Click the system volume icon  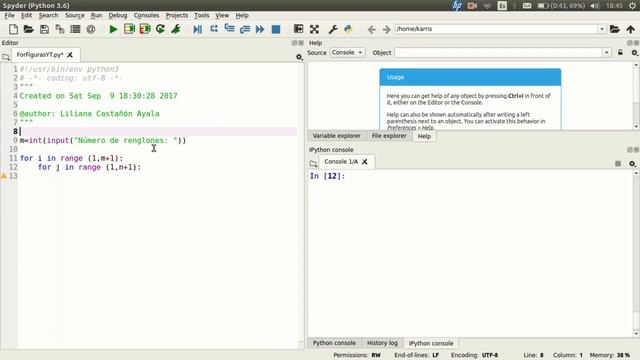coord(595,5)
